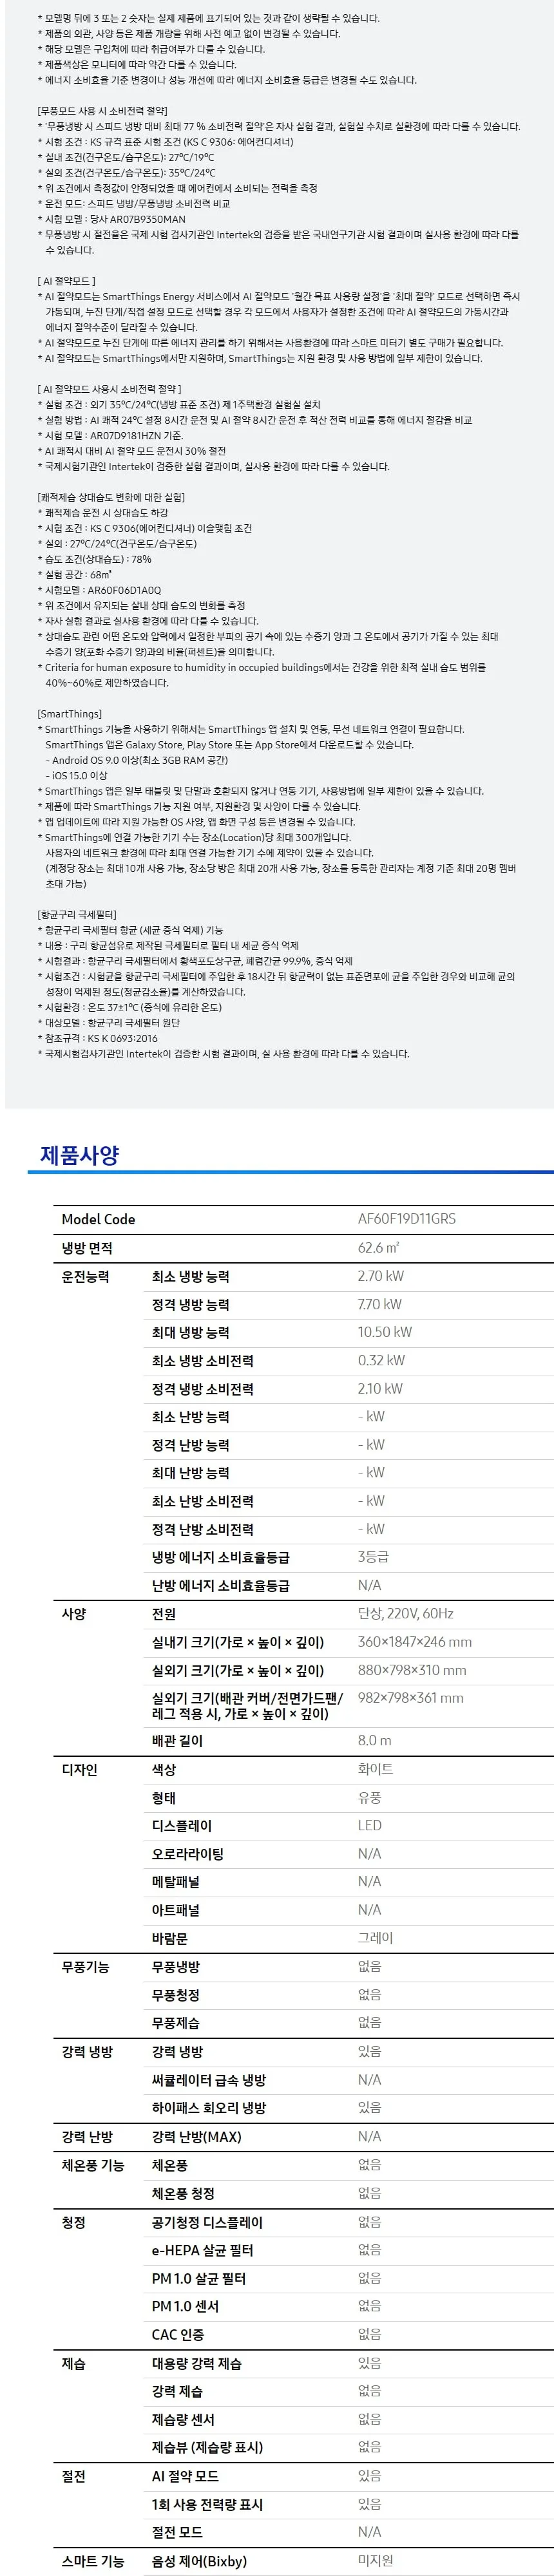Click the '운전능력' category label
Viewport: 554px width, 2576px height.
pyautogui.click(x=86, y=1276)
